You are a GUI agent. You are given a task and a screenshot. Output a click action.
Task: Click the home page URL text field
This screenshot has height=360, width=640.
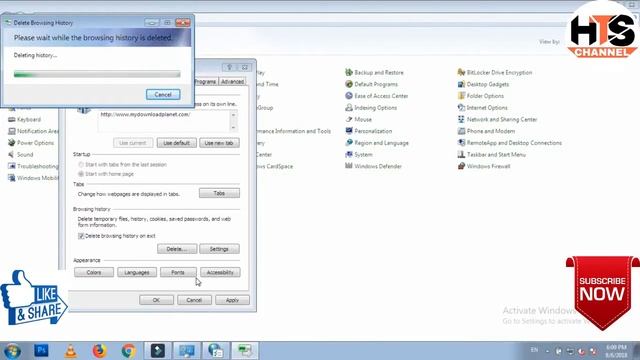[x=164, y=121]
